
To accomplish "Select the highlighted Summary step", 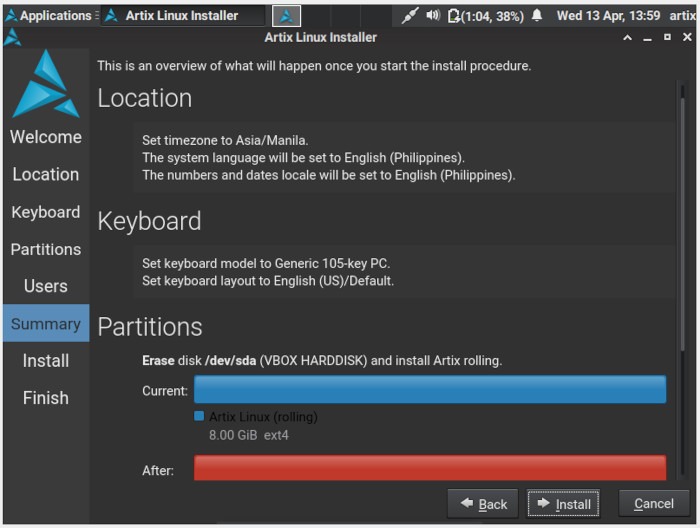I will pos(46,323).
